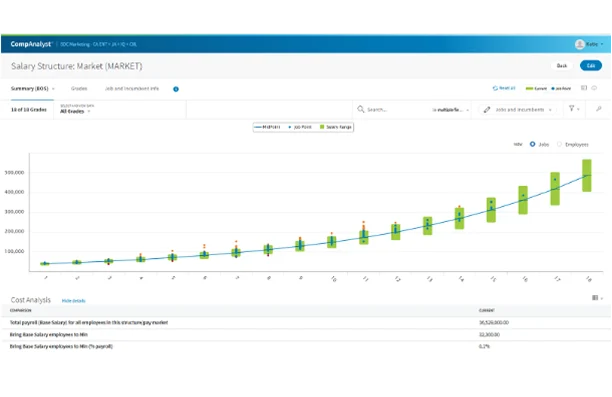
Task: Click the Current column header
Action: pyautogui.click(x=487, y=310)
